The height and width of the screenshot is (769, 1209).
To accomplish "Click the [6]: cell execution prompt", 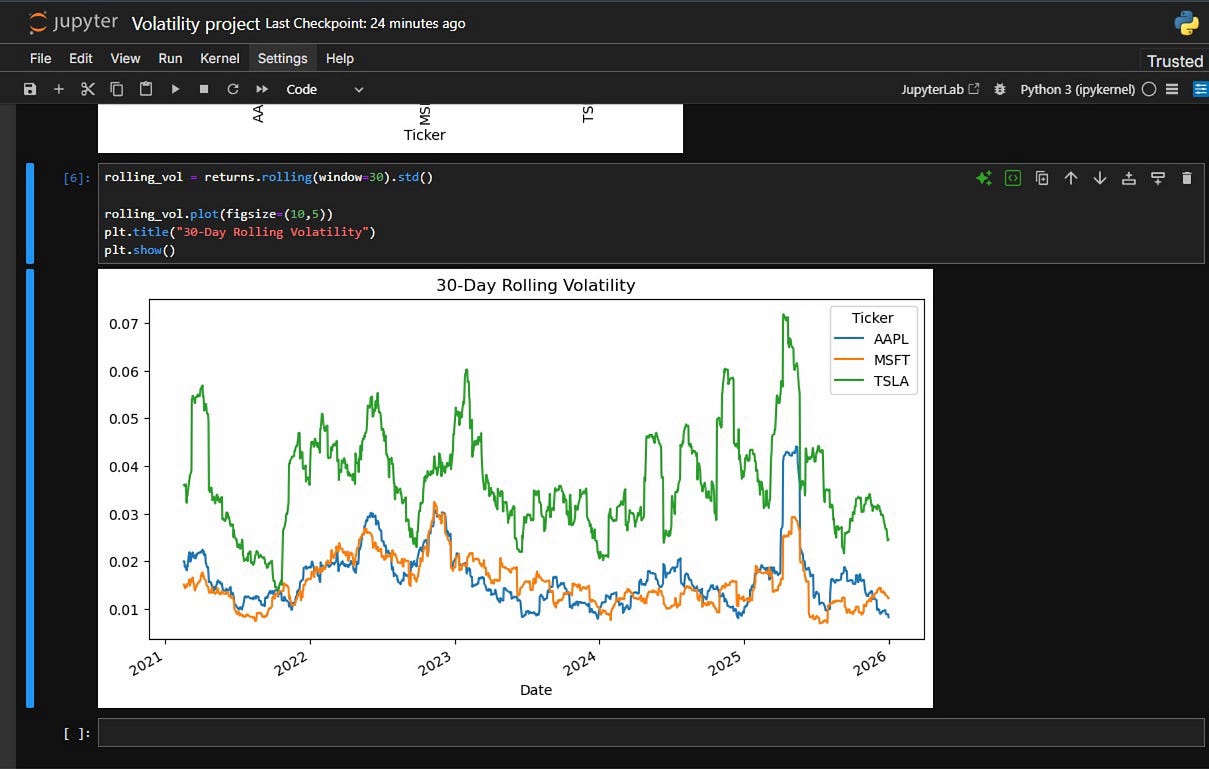I will tap(77, 178).
